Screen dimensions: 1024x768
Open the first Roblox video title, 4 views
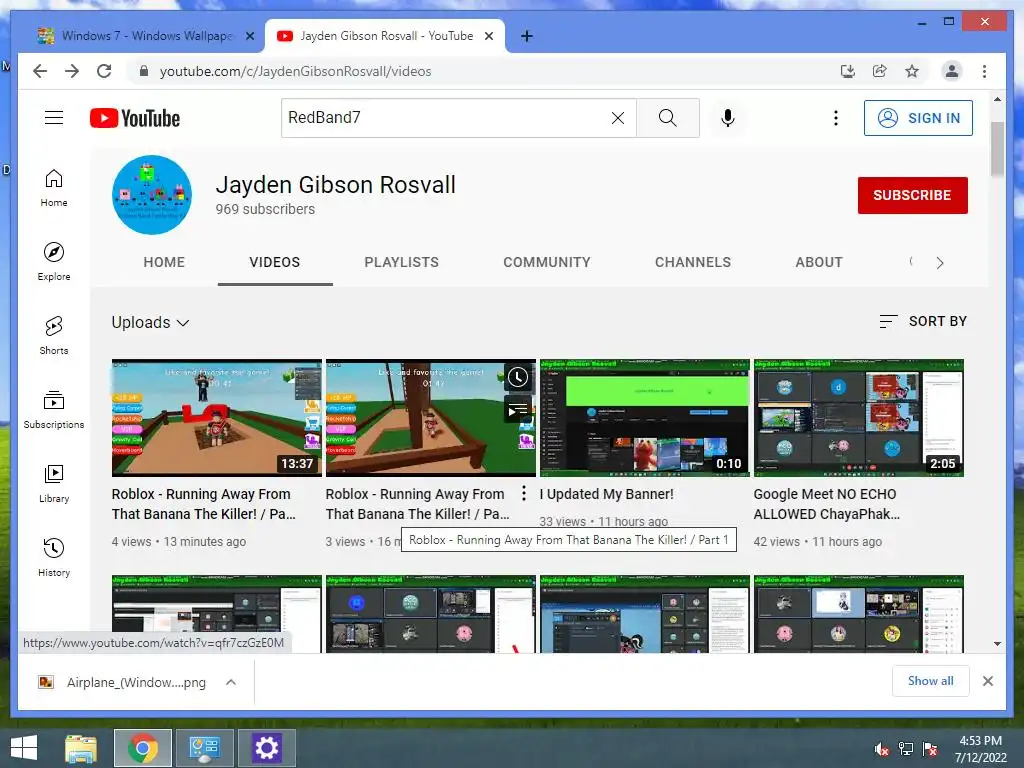(204, 504)
